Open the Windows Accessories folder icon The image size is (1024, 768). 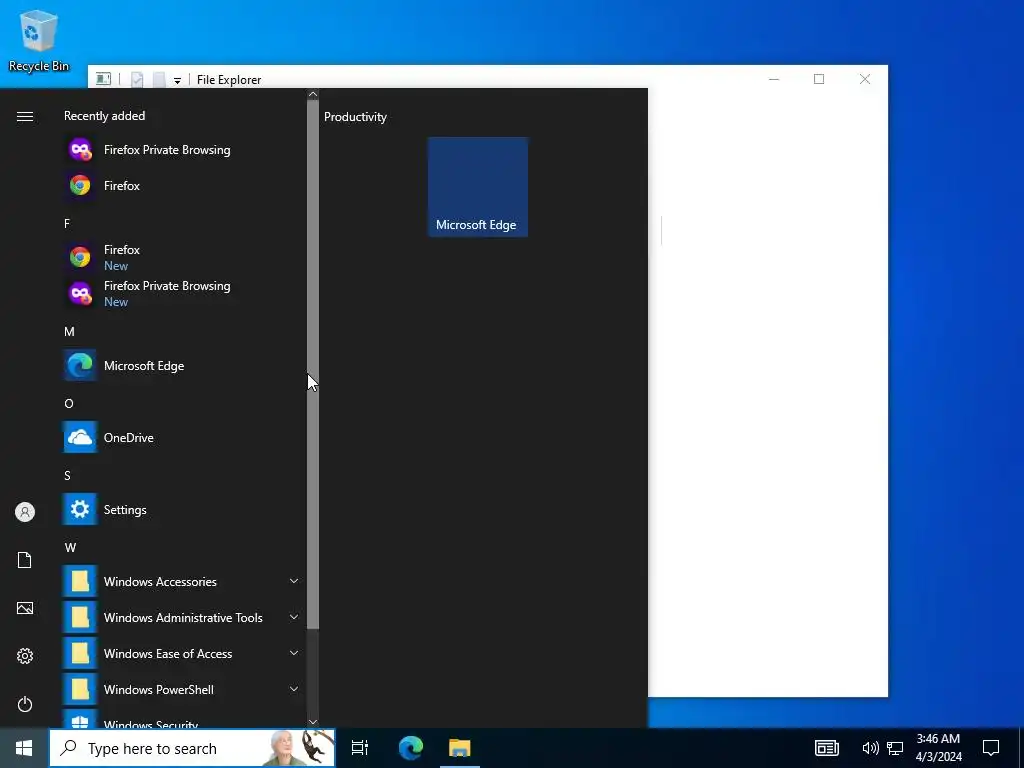80,581
